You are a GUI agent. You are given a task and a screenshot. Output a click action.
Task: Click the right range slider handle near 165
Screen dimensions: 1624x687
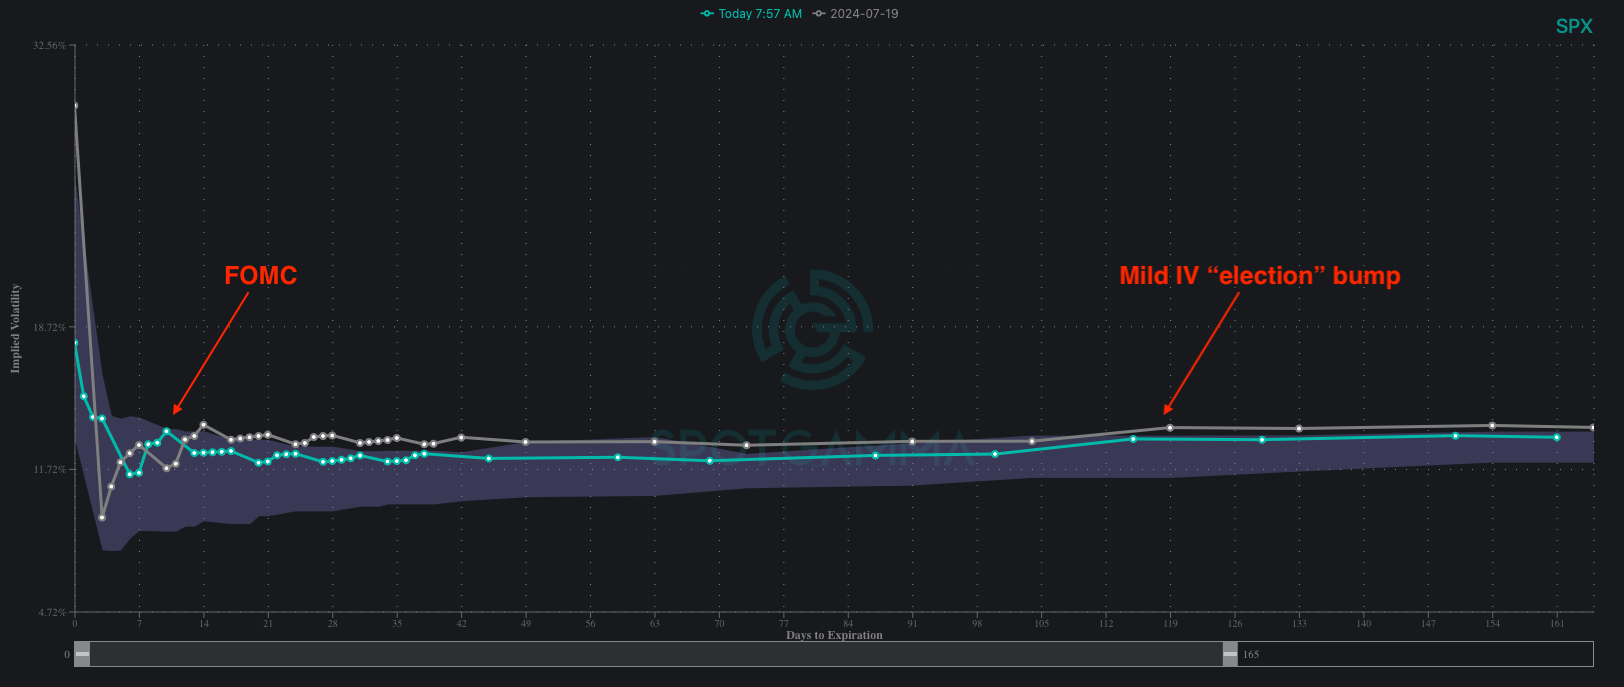tap(1230, 654)
